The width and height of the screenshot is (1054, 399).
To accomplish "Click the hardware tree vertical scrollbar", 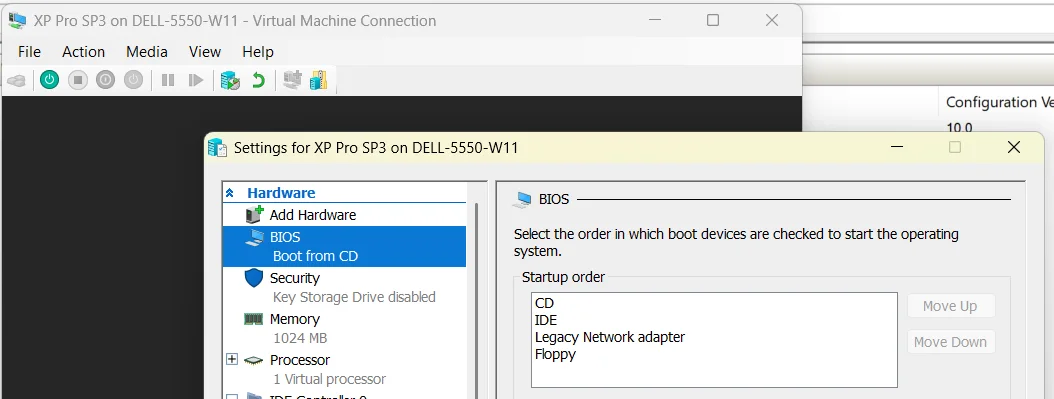I will [477, 301].
